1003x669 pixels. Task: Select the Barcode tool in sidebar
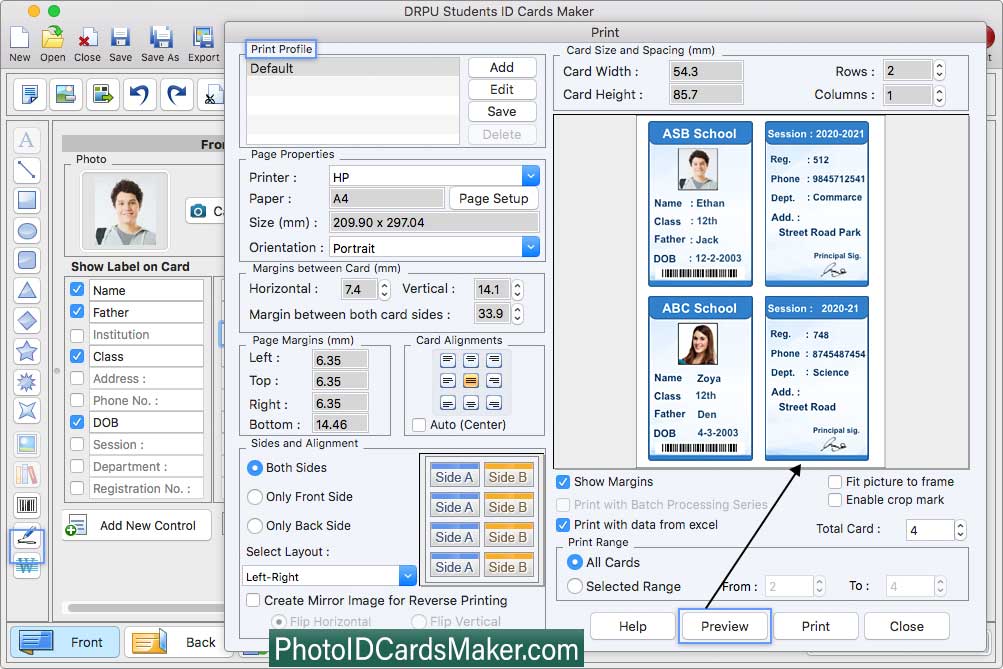point(26,505)
